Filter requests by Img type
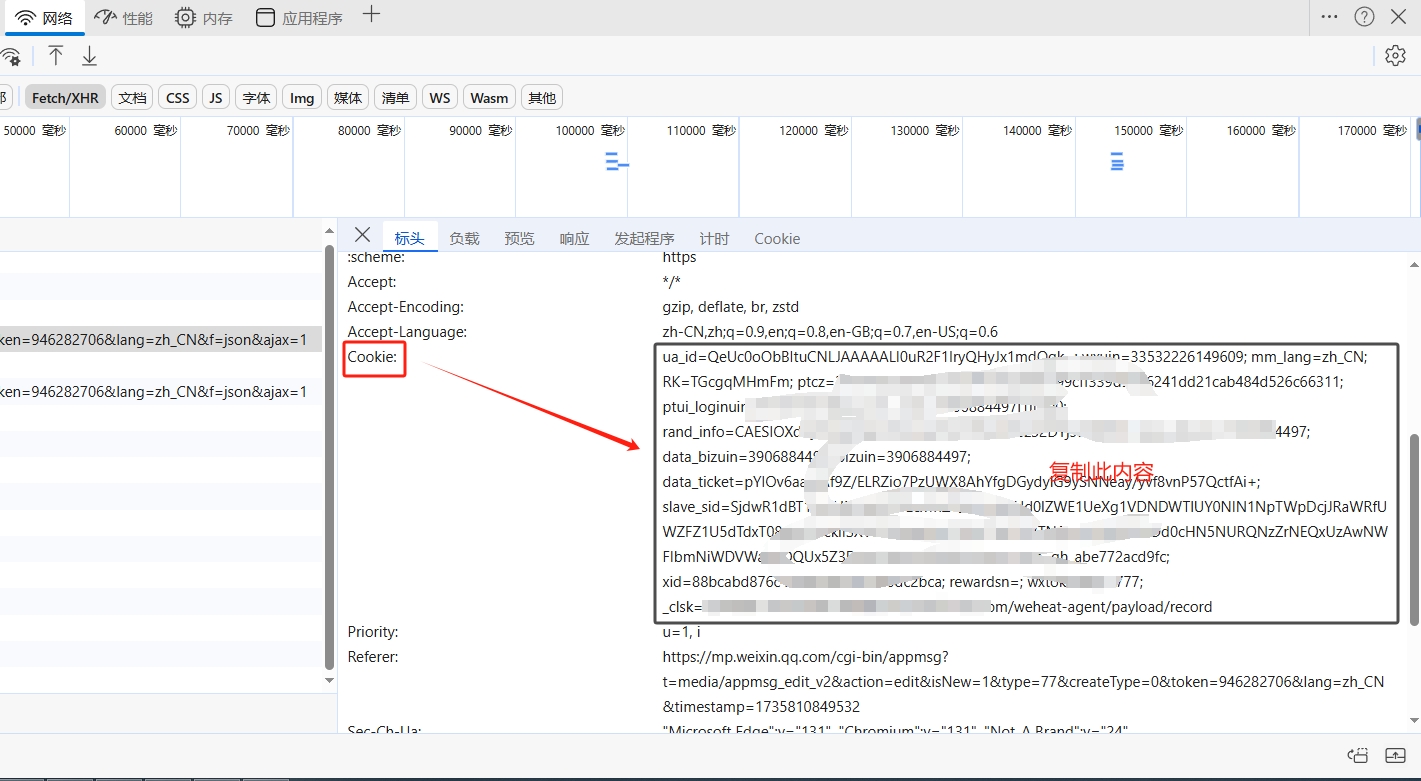This screenshot has height=781, width=1421. (302, 98)
